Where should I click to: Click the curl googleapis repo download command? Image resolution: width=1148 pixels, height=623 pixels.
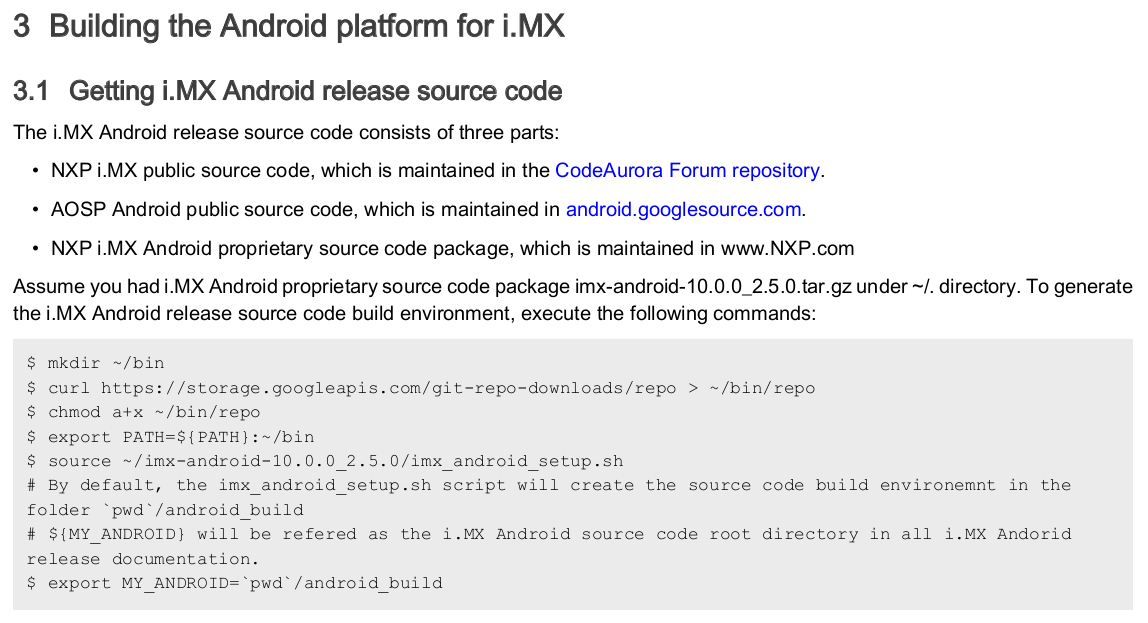point(421,388)
